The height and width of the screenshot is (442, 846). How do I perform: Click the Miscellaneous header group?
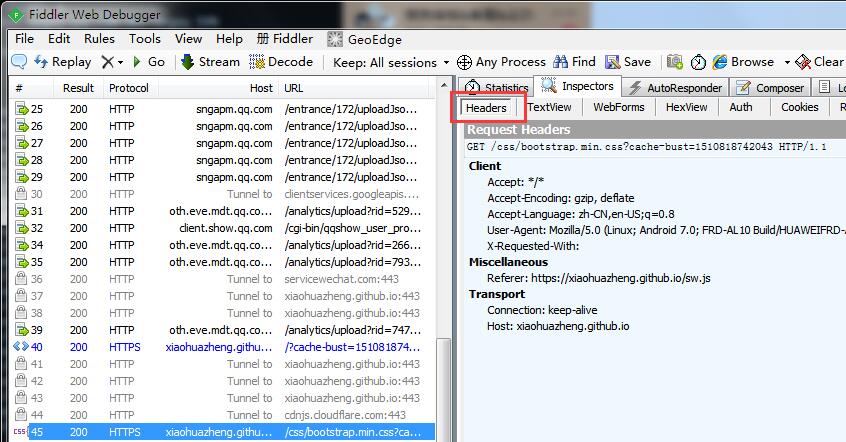coord(508,262)
